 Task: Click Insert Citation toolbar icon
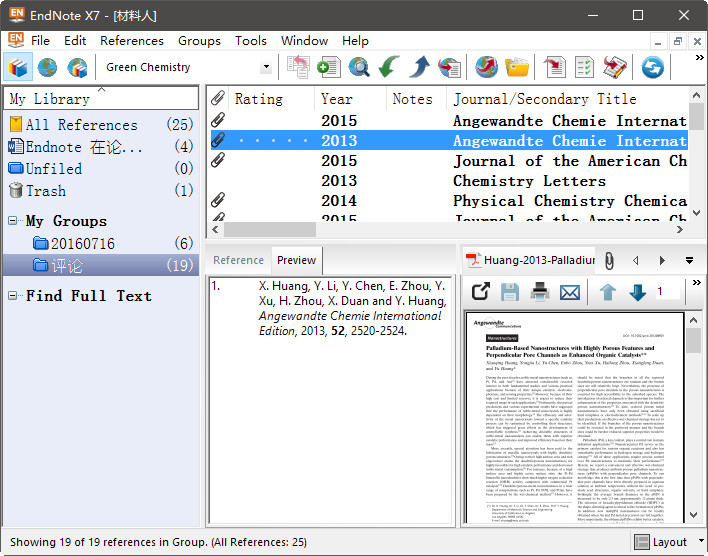pos(555,67)
